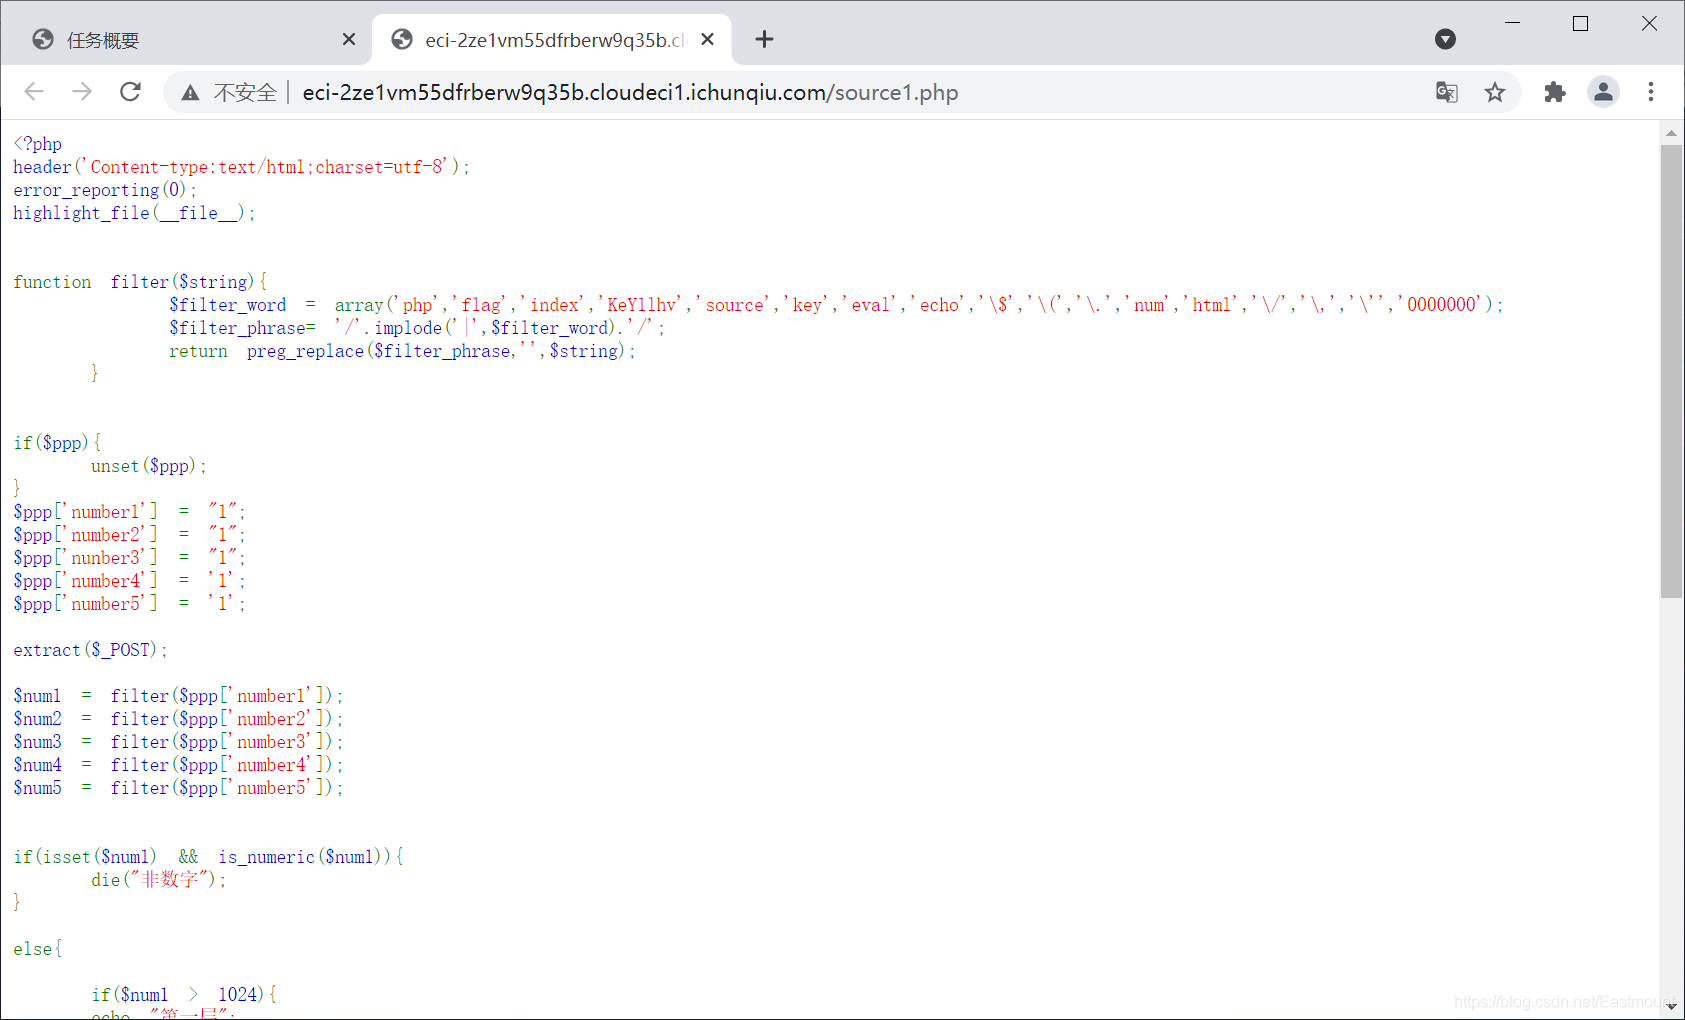Click the 'extract($_POST);' line
The width and height of the screenshot is (1685, 1020).
(90, 650)
